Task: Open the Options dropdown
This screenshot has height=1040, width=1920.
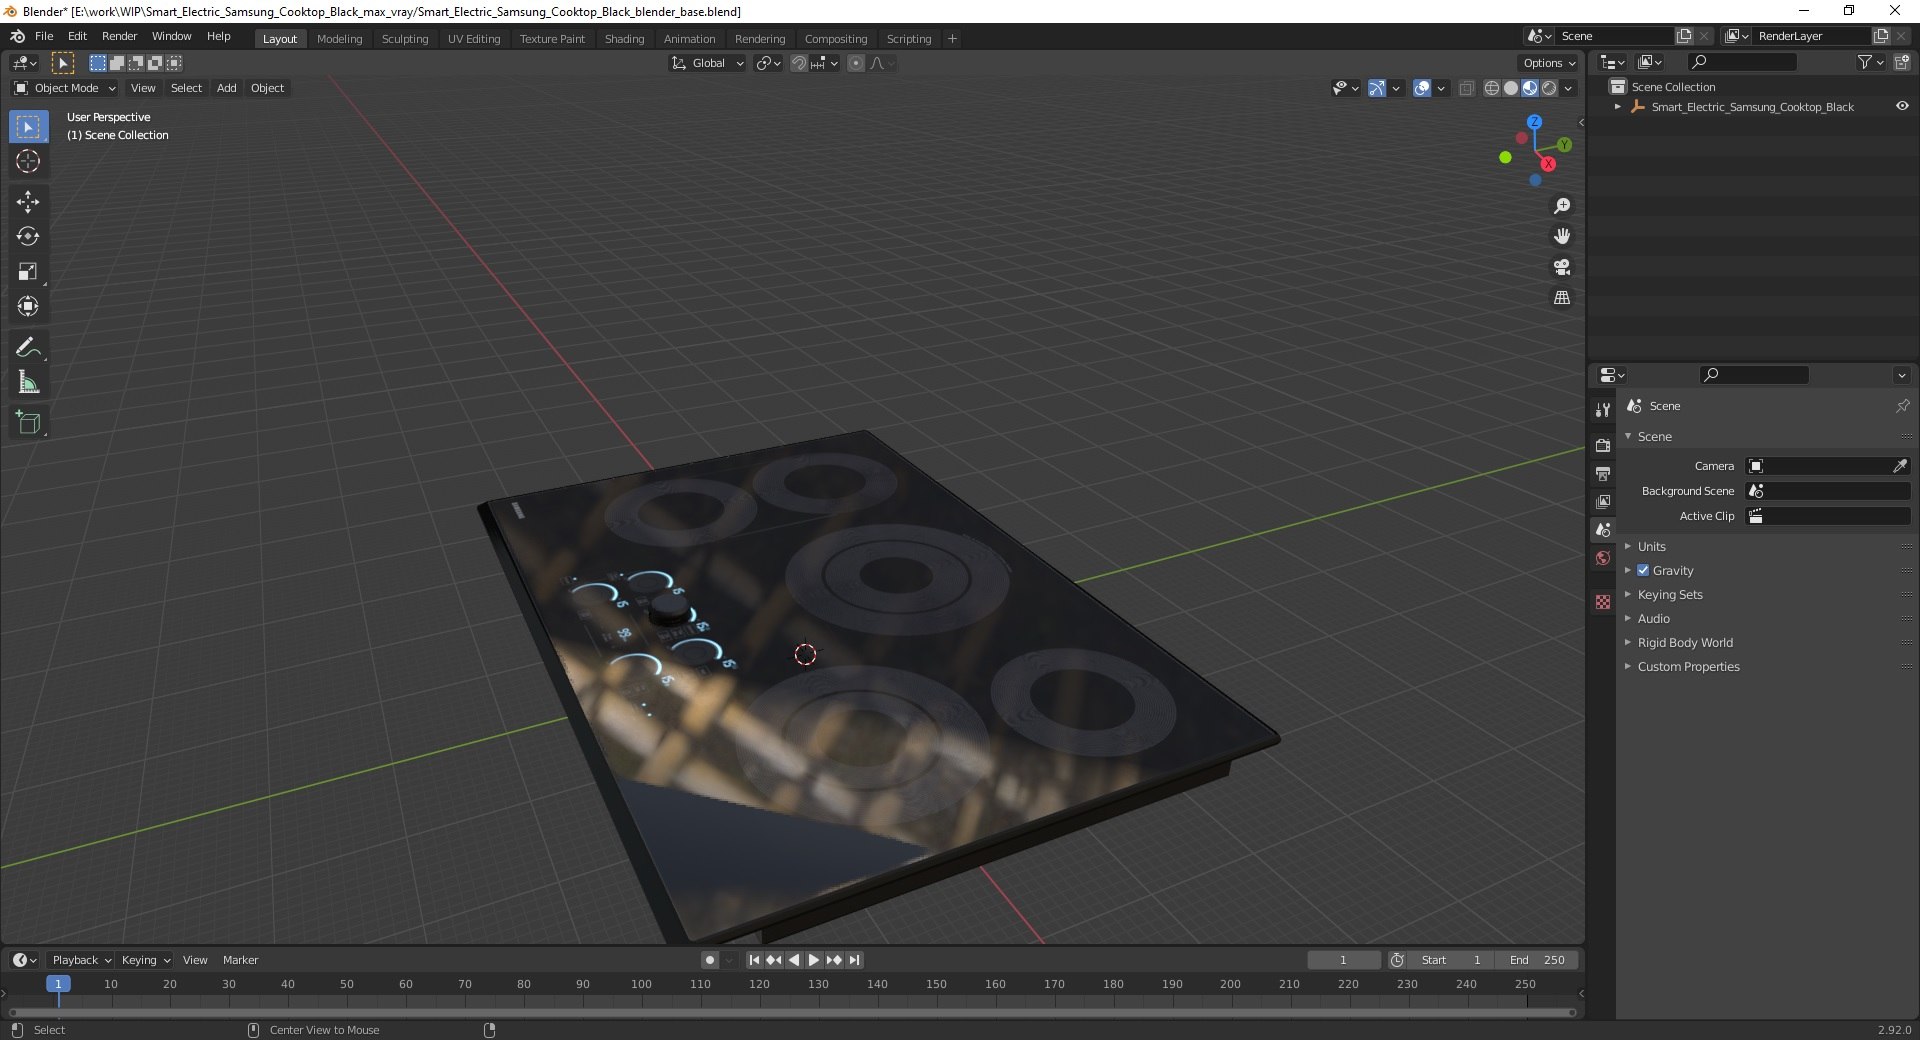Action: tap(1549, 63)
